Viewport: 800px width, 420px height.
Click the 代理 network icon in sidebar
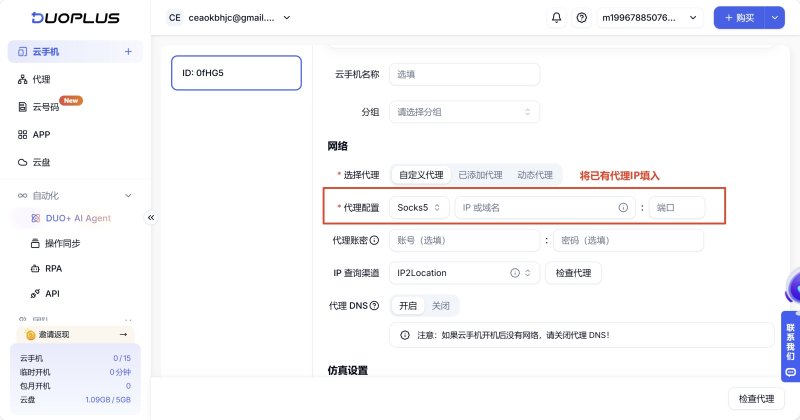pos(22,79)
